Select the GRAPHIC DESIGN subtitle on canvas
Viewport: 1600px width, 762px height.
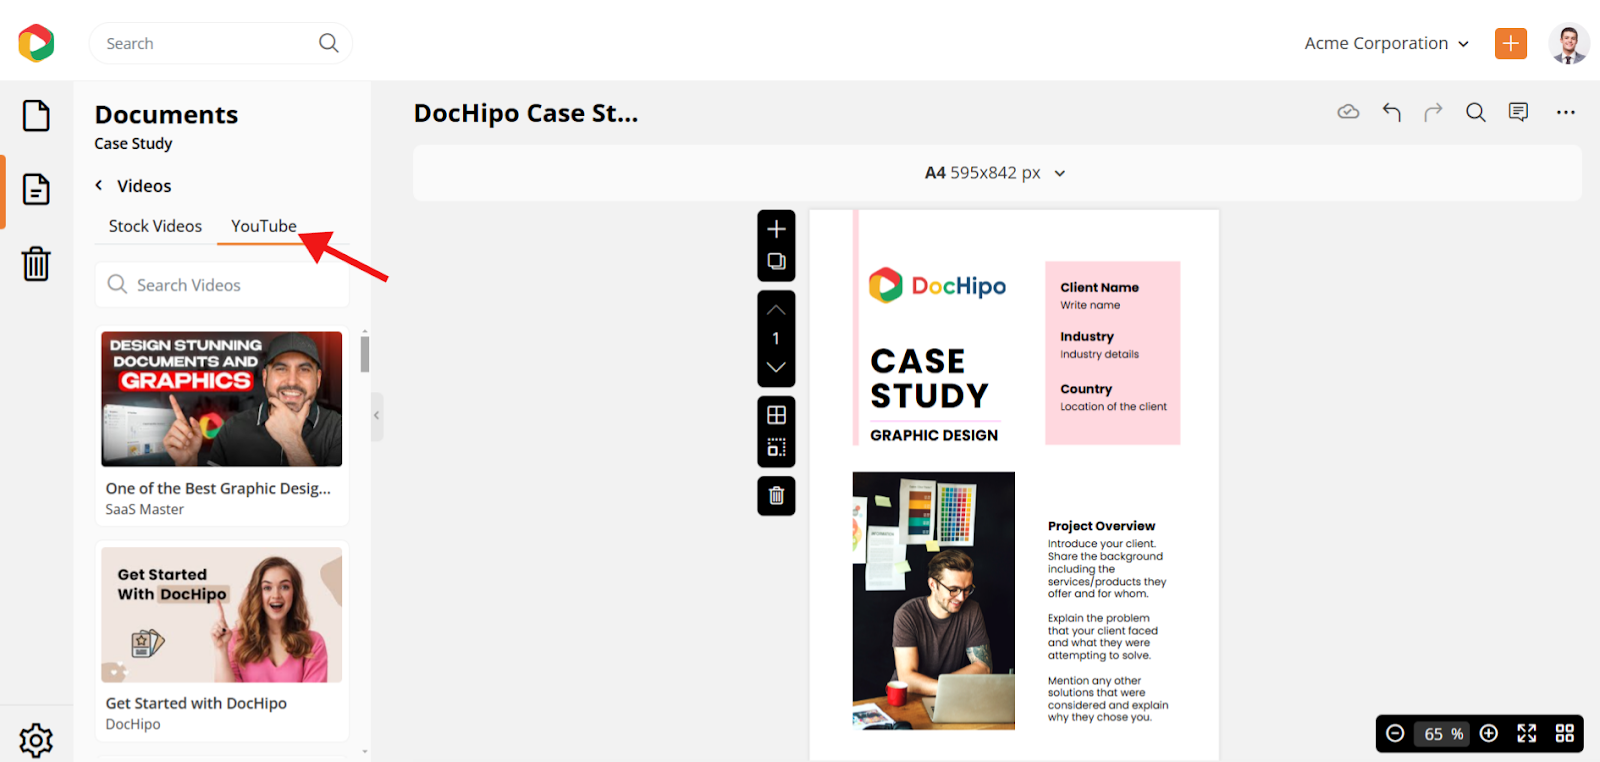pyautogui.click(x=934, y=435)
